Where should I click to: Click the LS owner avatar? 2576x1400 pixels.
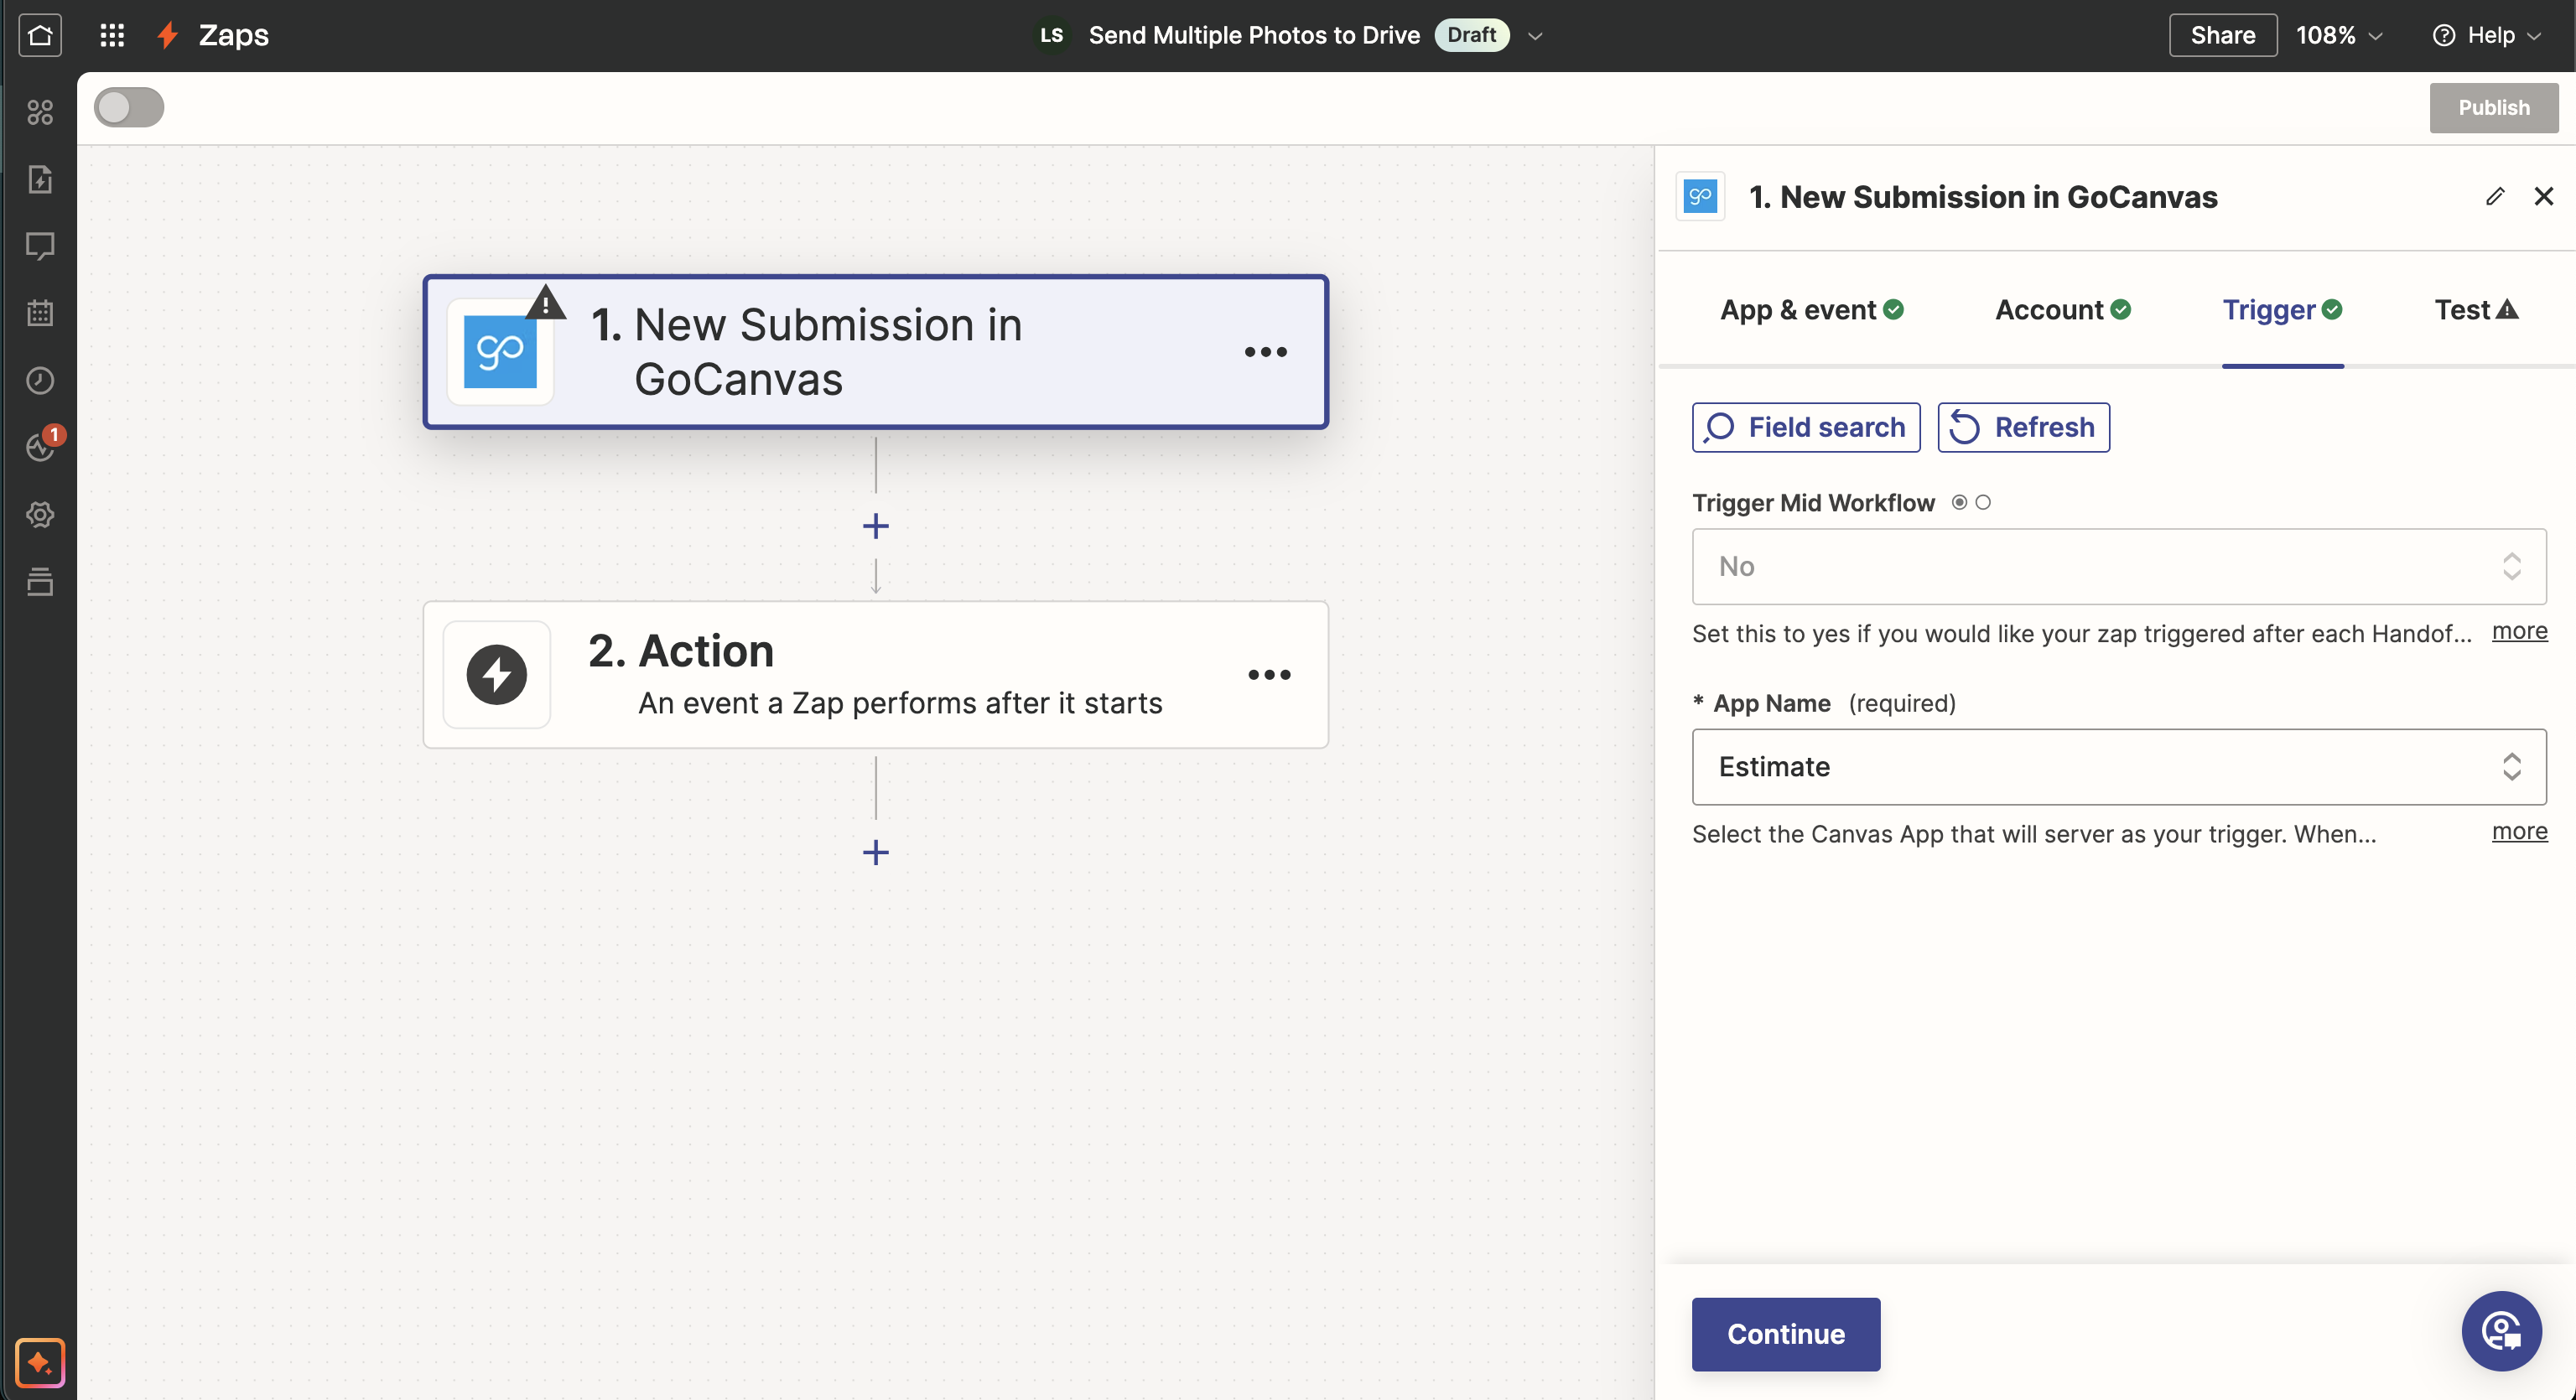pyautogui.click(x=1051, y=35)
